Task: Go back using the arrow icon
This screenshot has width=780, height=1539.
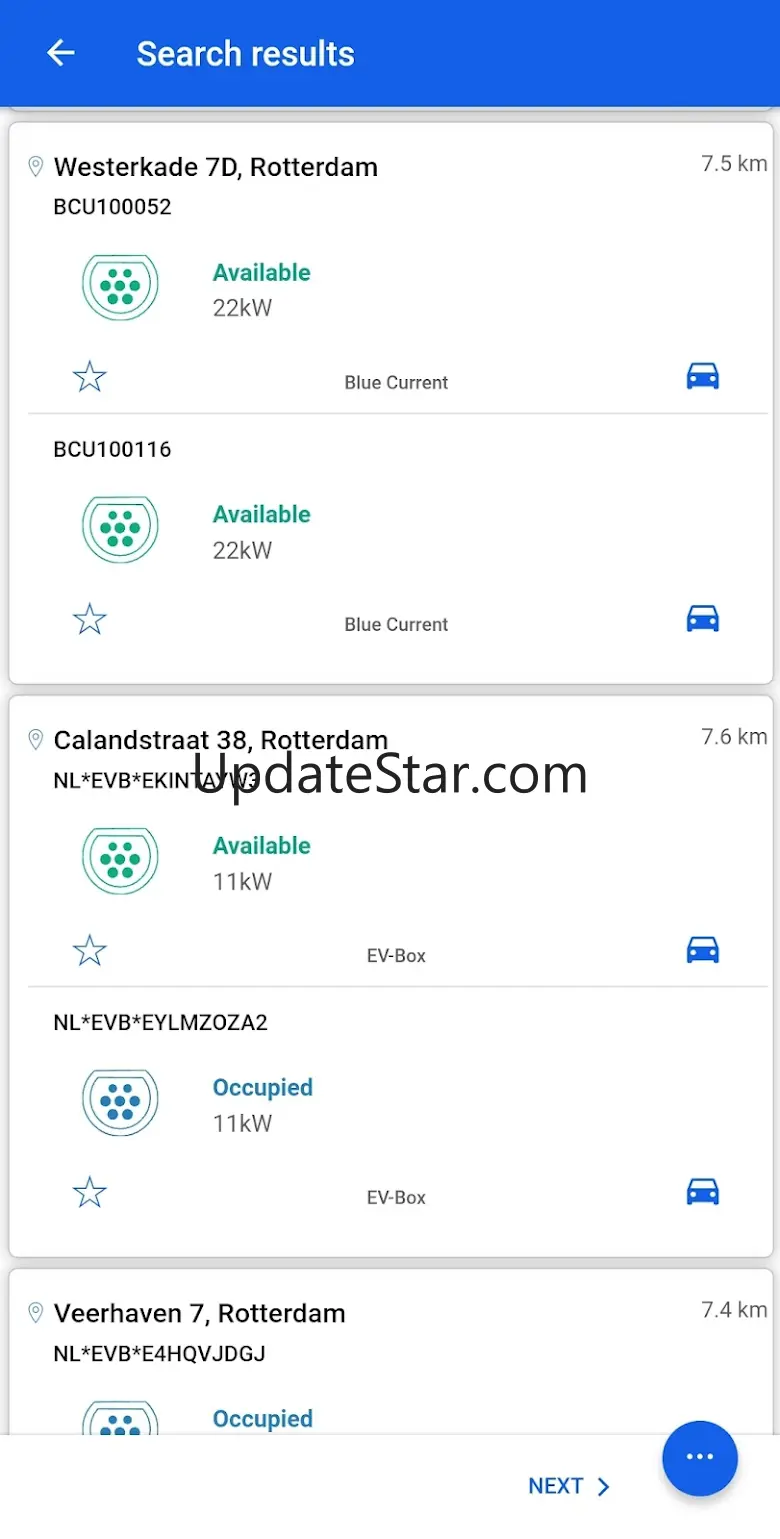Action: [61, 53]
